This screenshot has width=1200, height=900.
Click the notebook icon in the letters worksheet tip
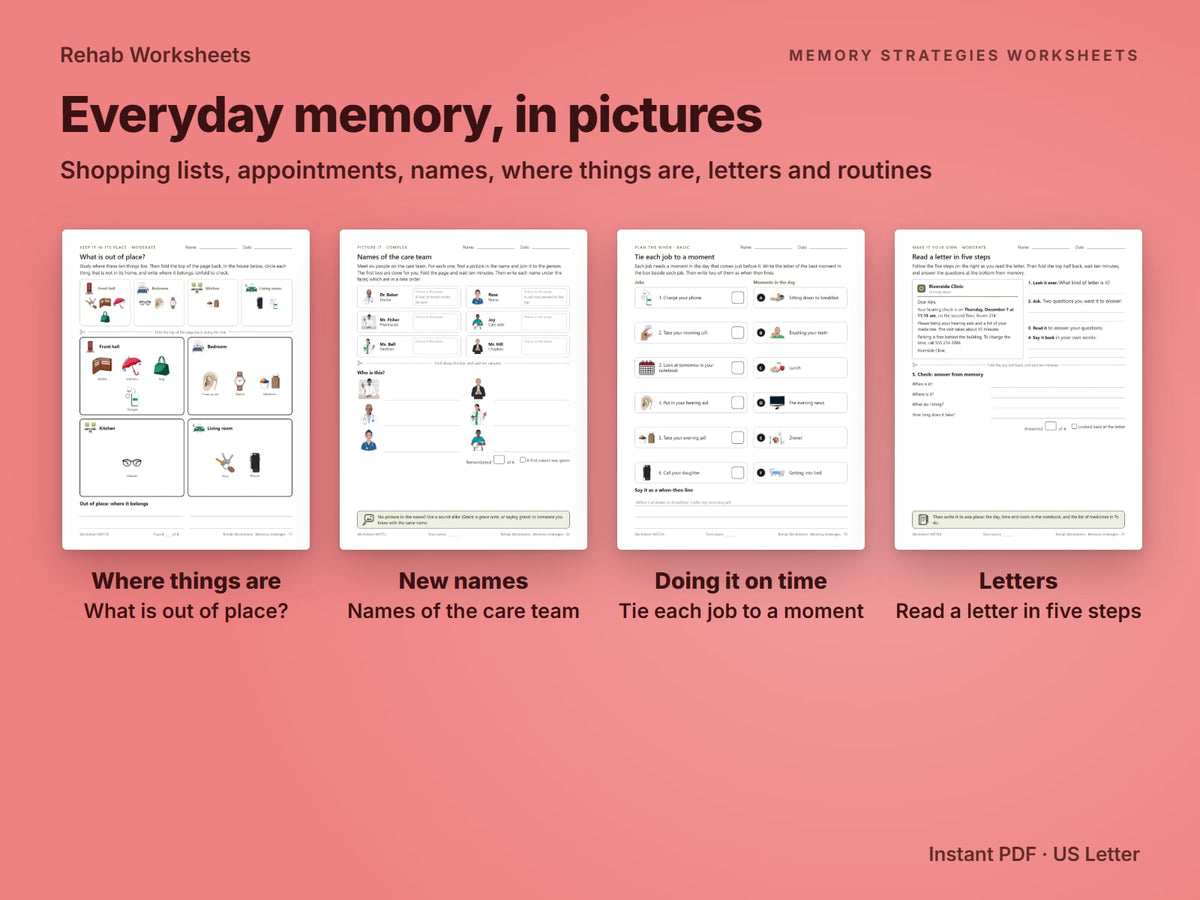coord(923,520)
